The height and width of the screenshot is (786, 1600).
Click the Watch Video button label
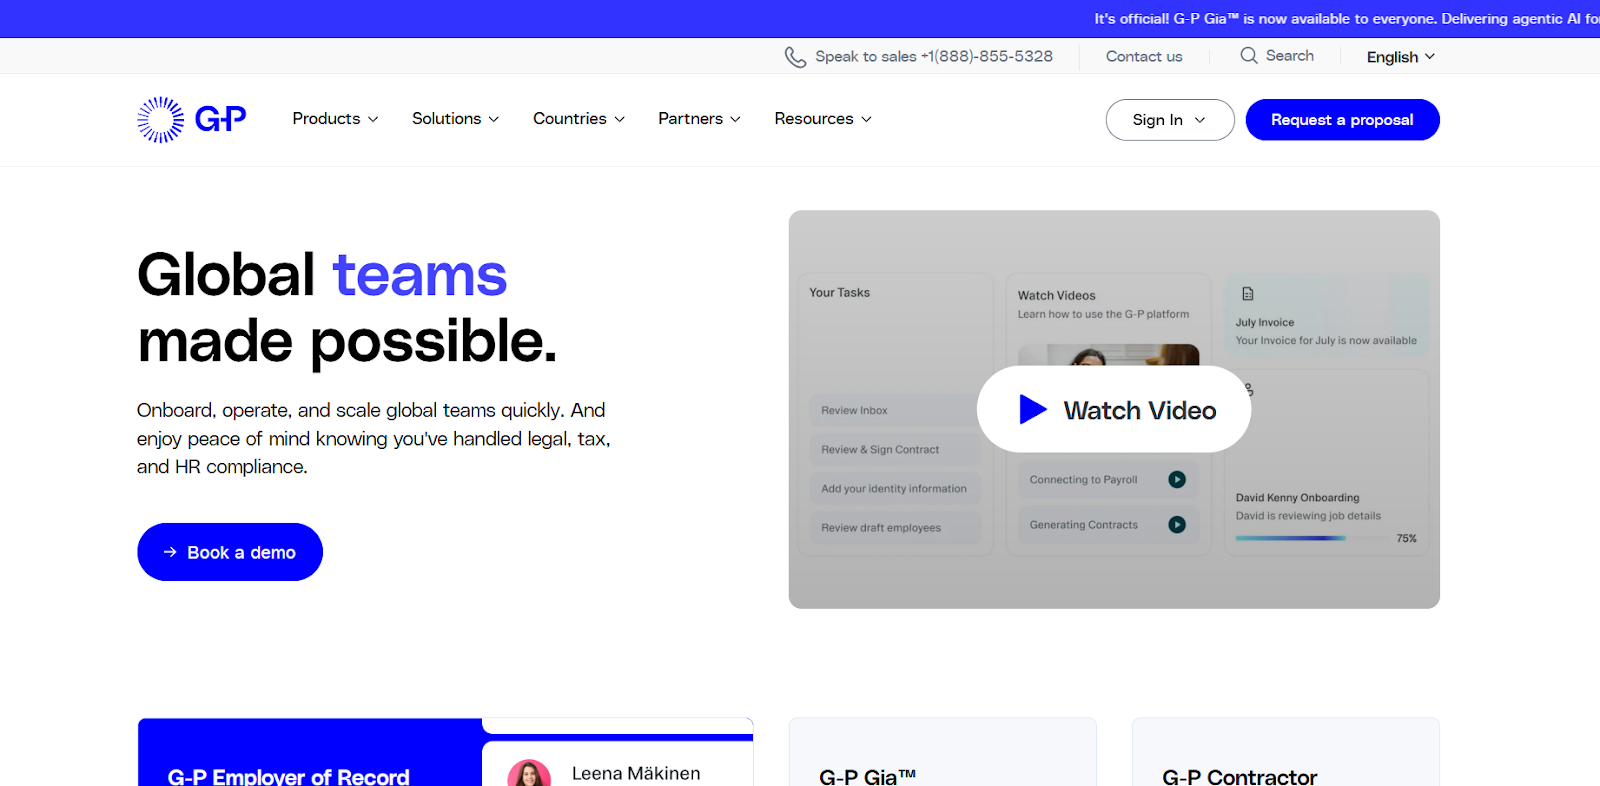(1140, 410)
